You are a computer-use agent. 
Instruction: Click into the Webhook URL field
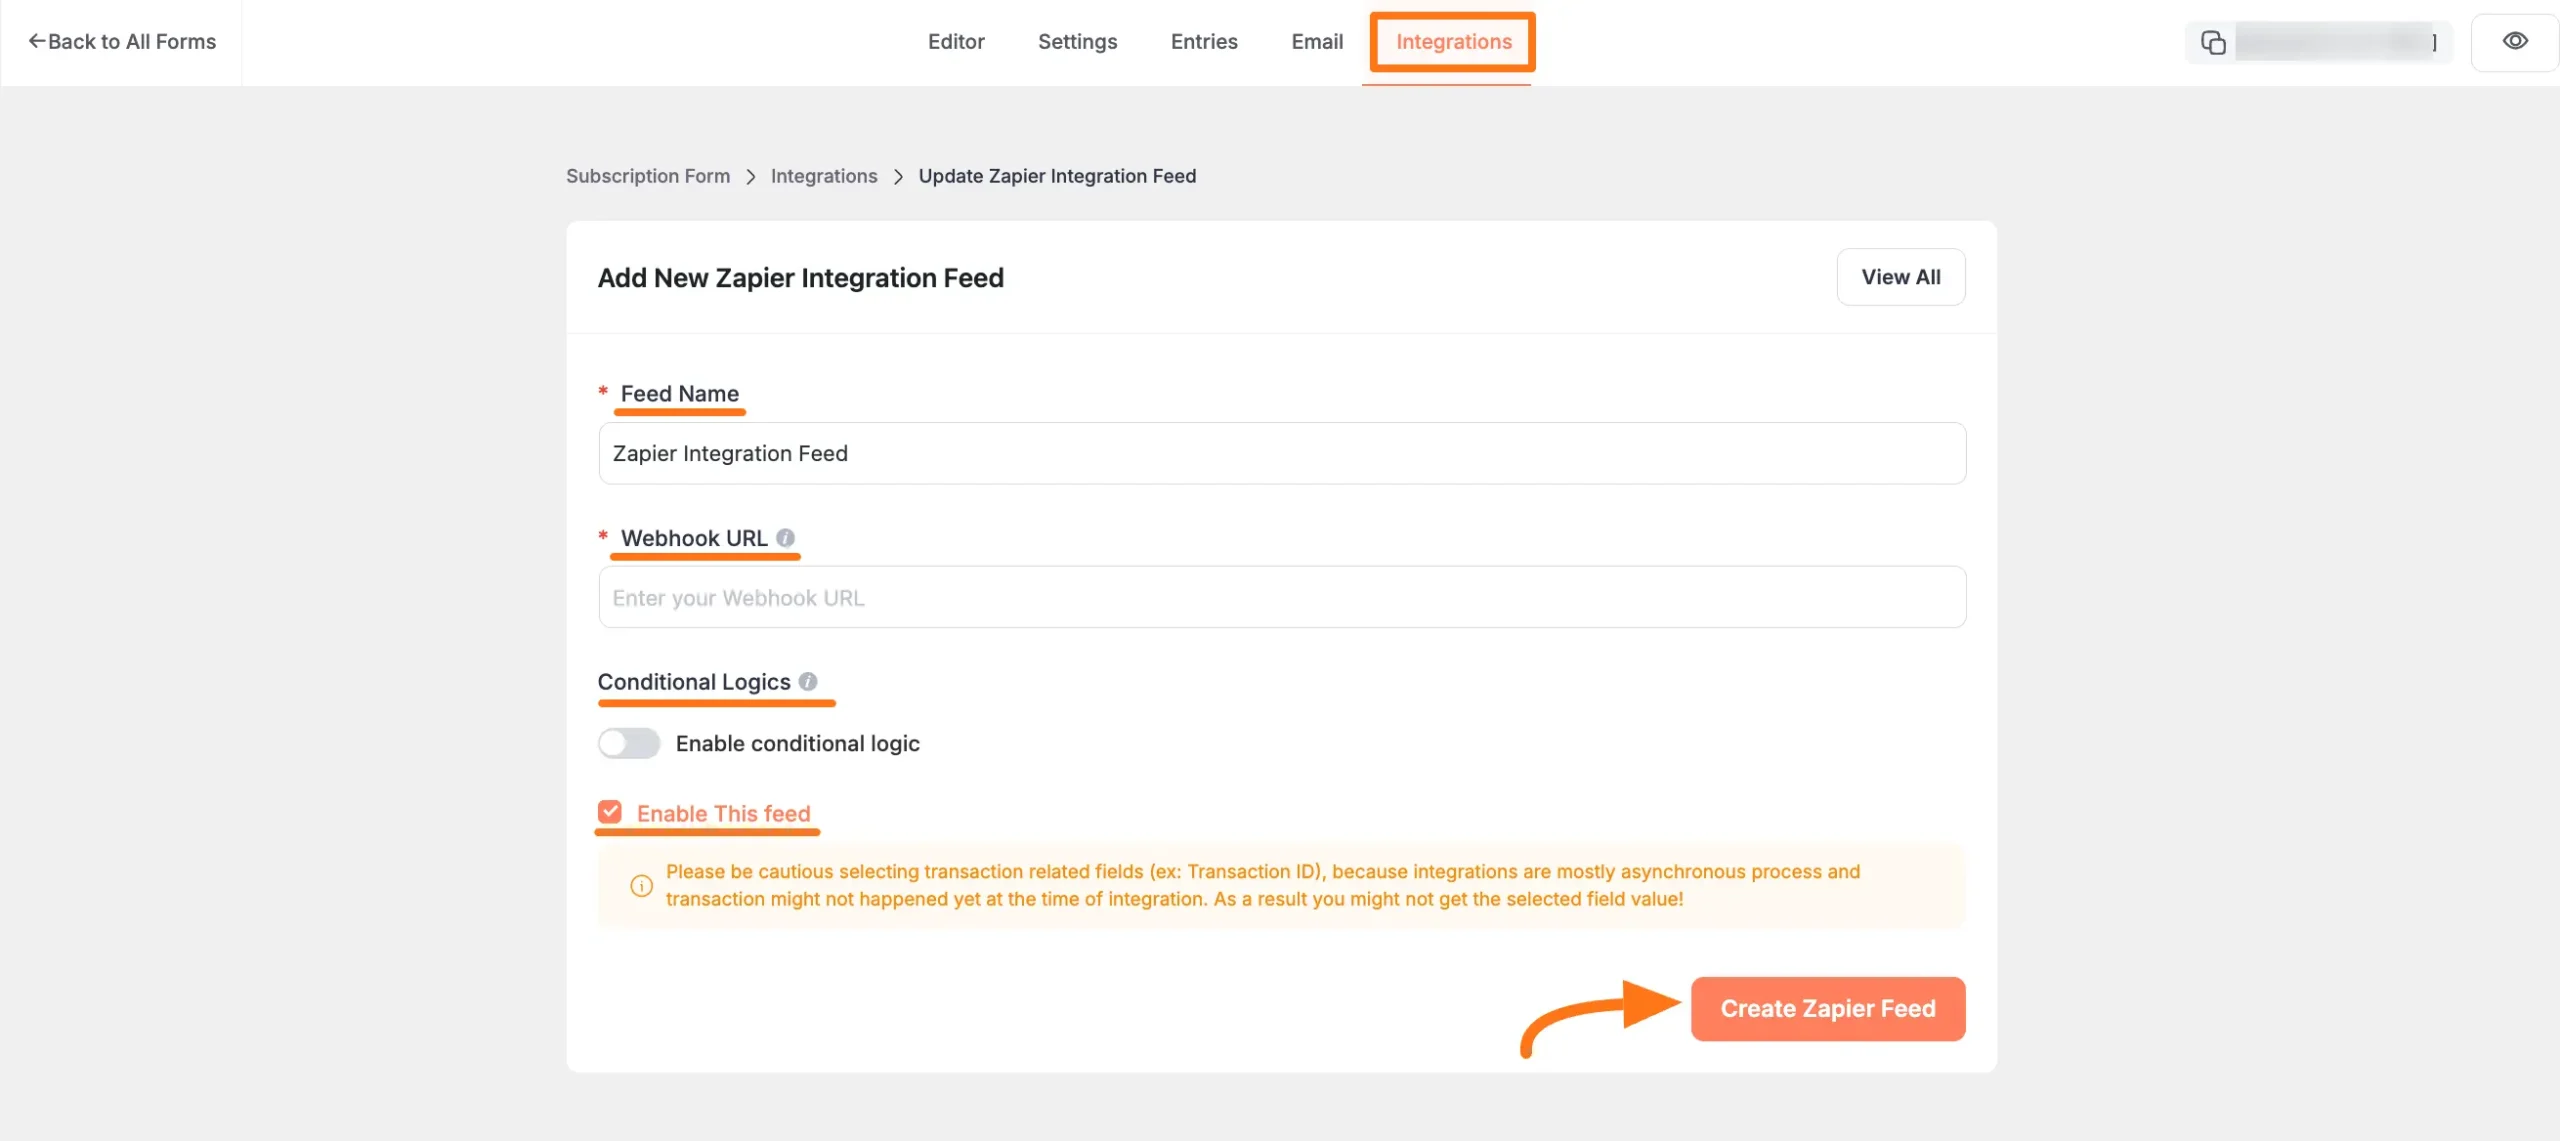[x=1281, y=597]
